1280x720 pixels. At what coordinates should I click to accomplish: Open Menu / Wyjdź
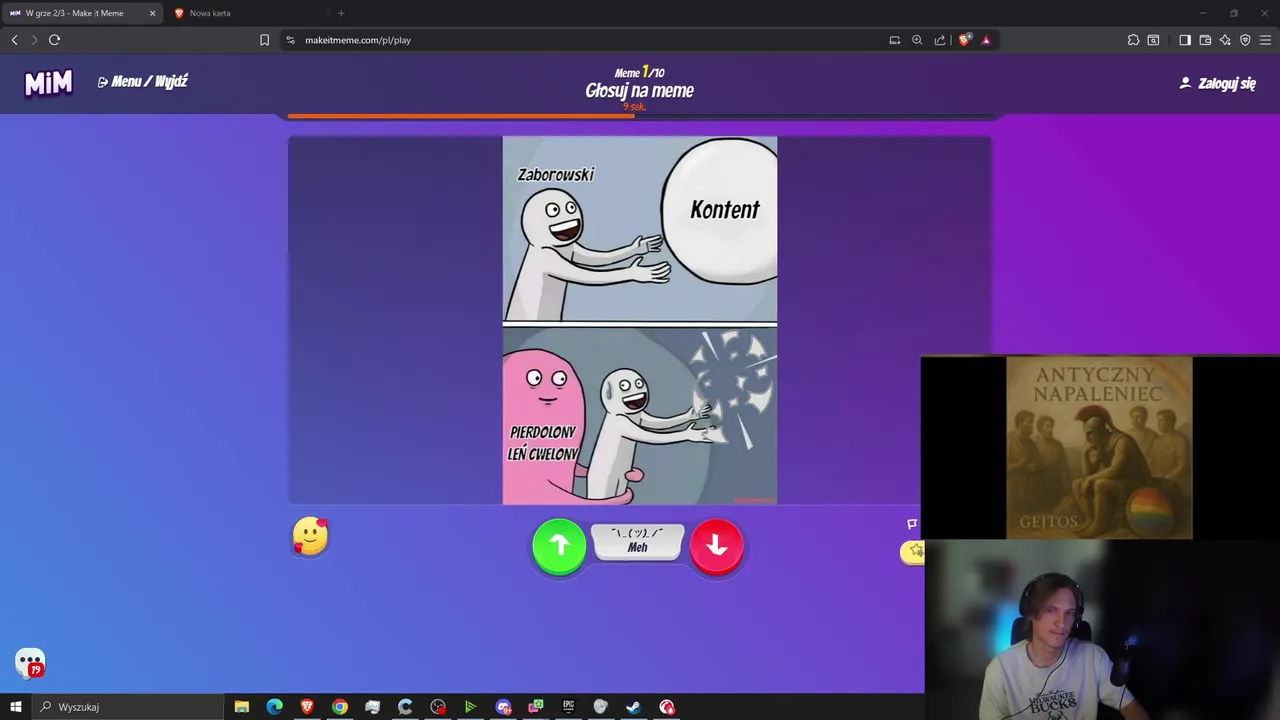[x=142, y=82]
